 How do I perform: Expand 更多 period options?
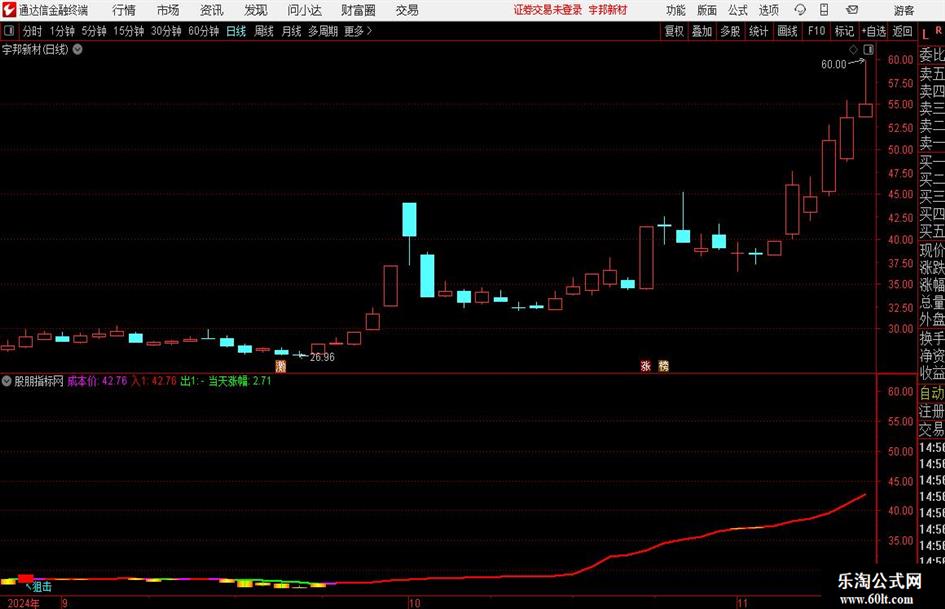[x=358, y=31]
